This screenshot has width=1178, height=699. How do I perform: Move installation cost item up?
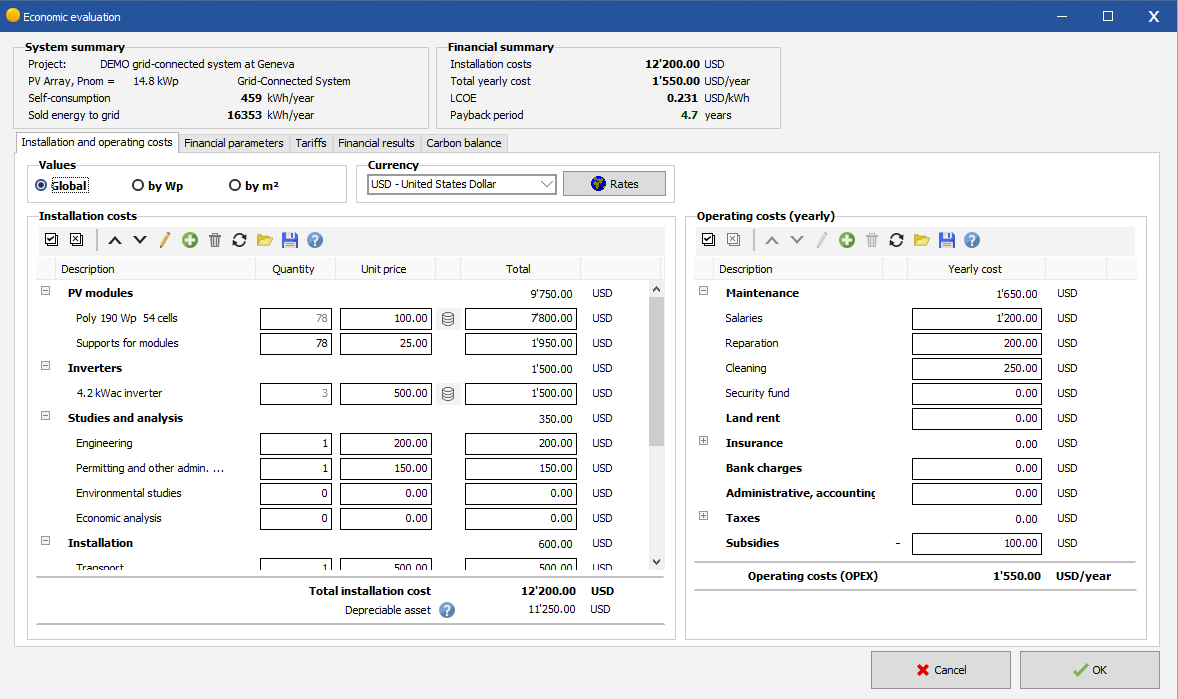pos(115,241)
